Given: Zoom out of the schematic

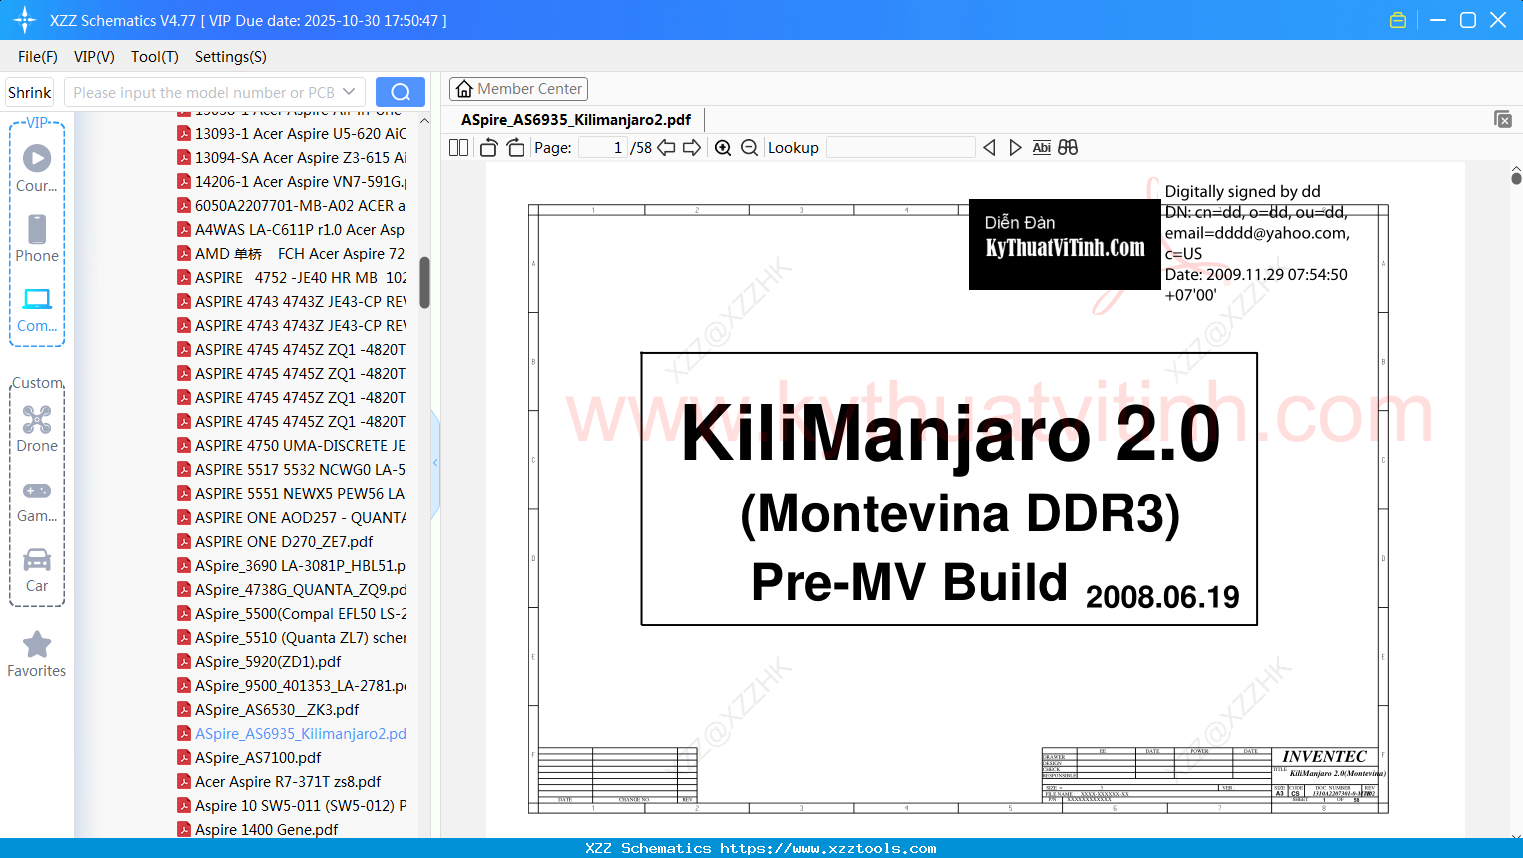Looking at the screenshot, I should tap(749, 148).
